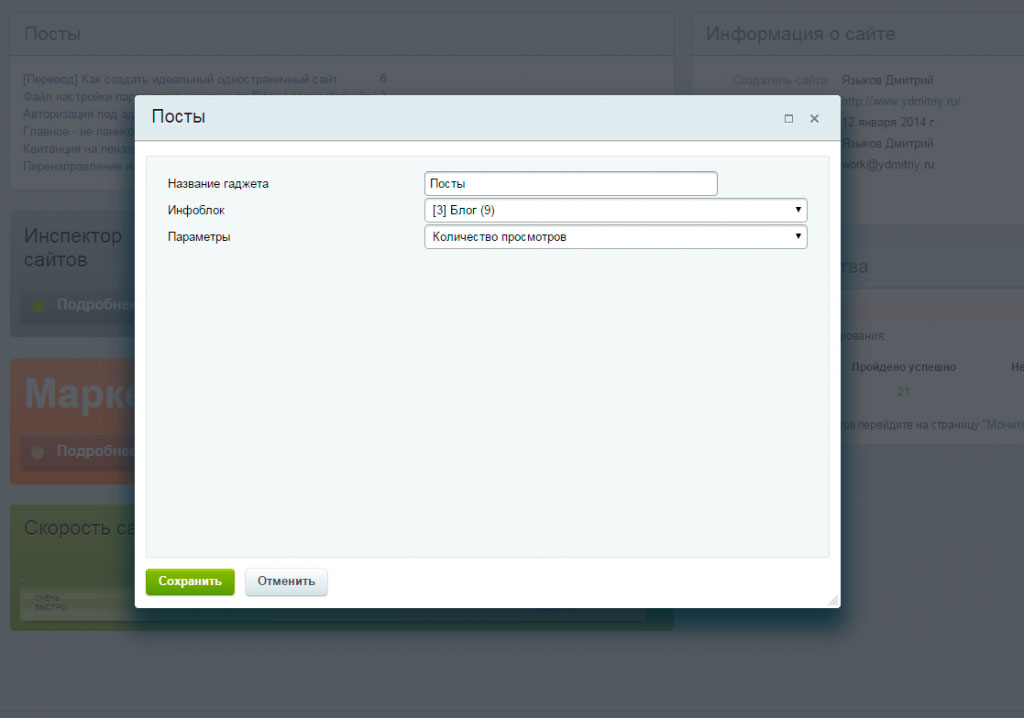Click the Параметры label

tap(199, 237)
